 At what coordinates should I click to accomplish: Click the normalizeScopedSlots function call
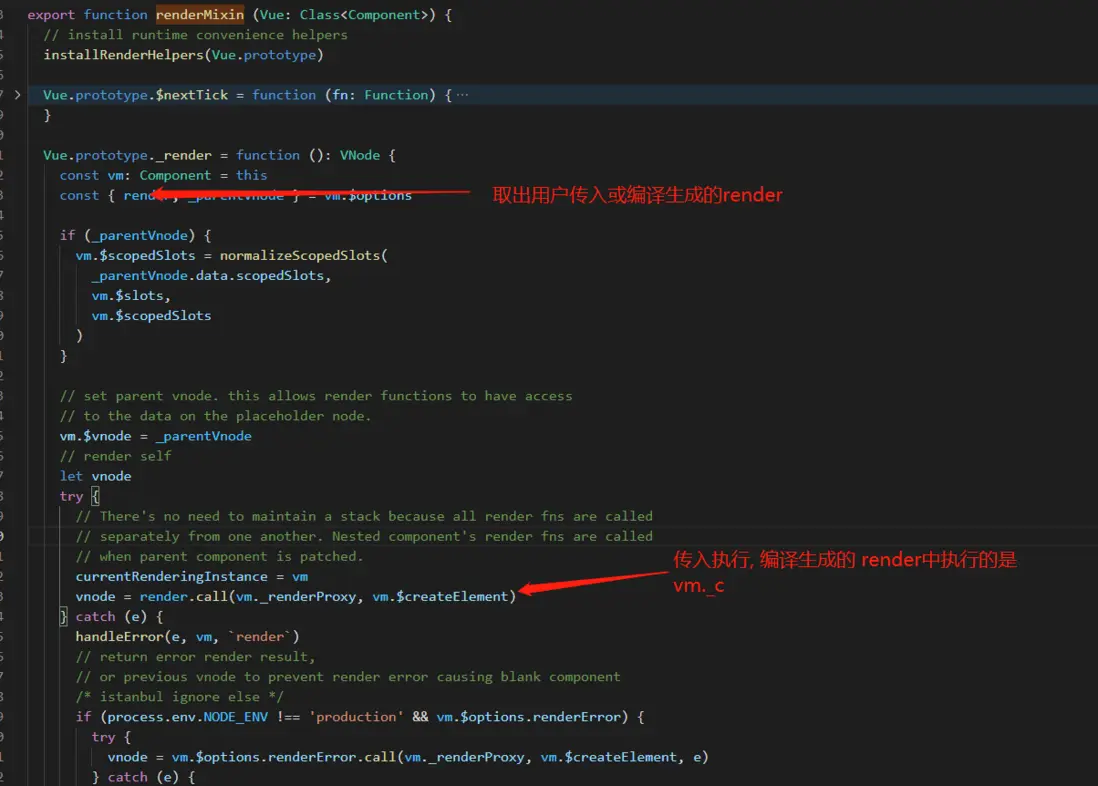coord(300,256)
